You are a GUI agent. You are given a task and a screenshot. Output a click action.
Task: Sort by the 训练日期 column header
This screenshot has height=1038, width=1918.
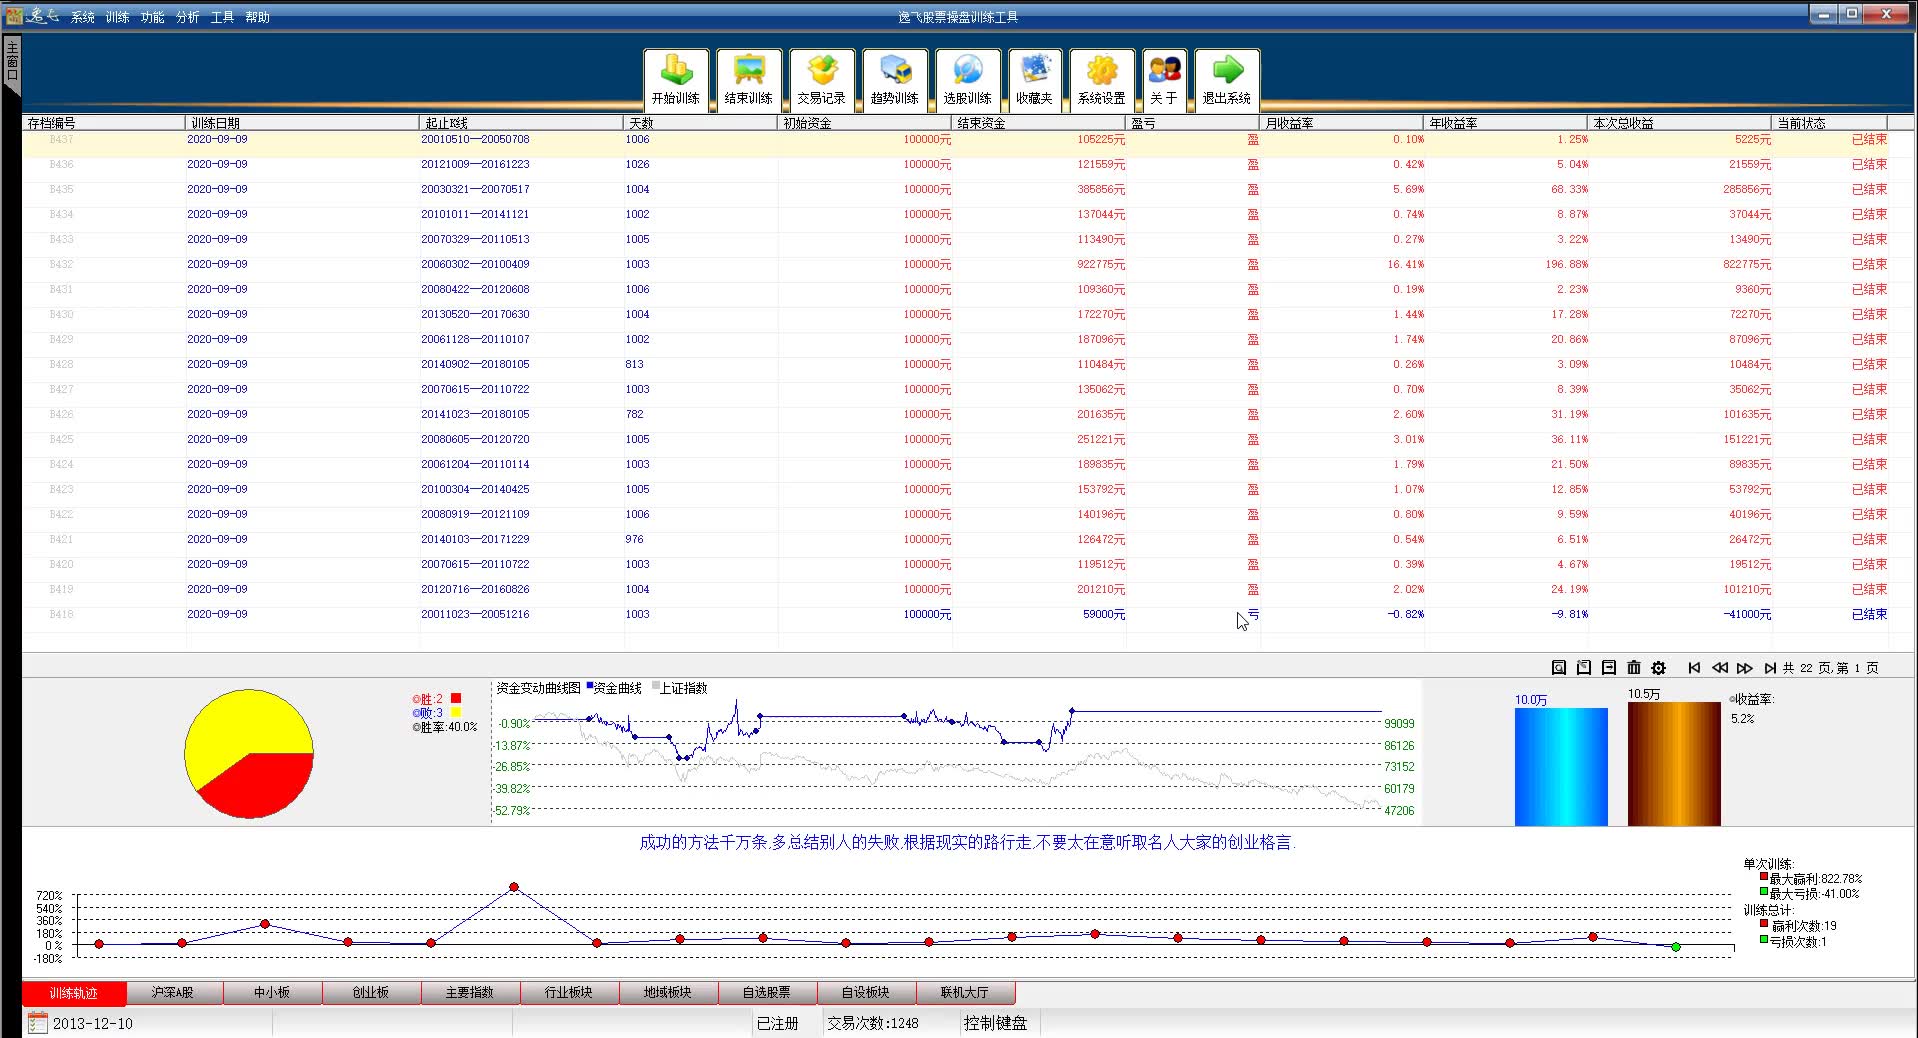click(x=302, y=123)
